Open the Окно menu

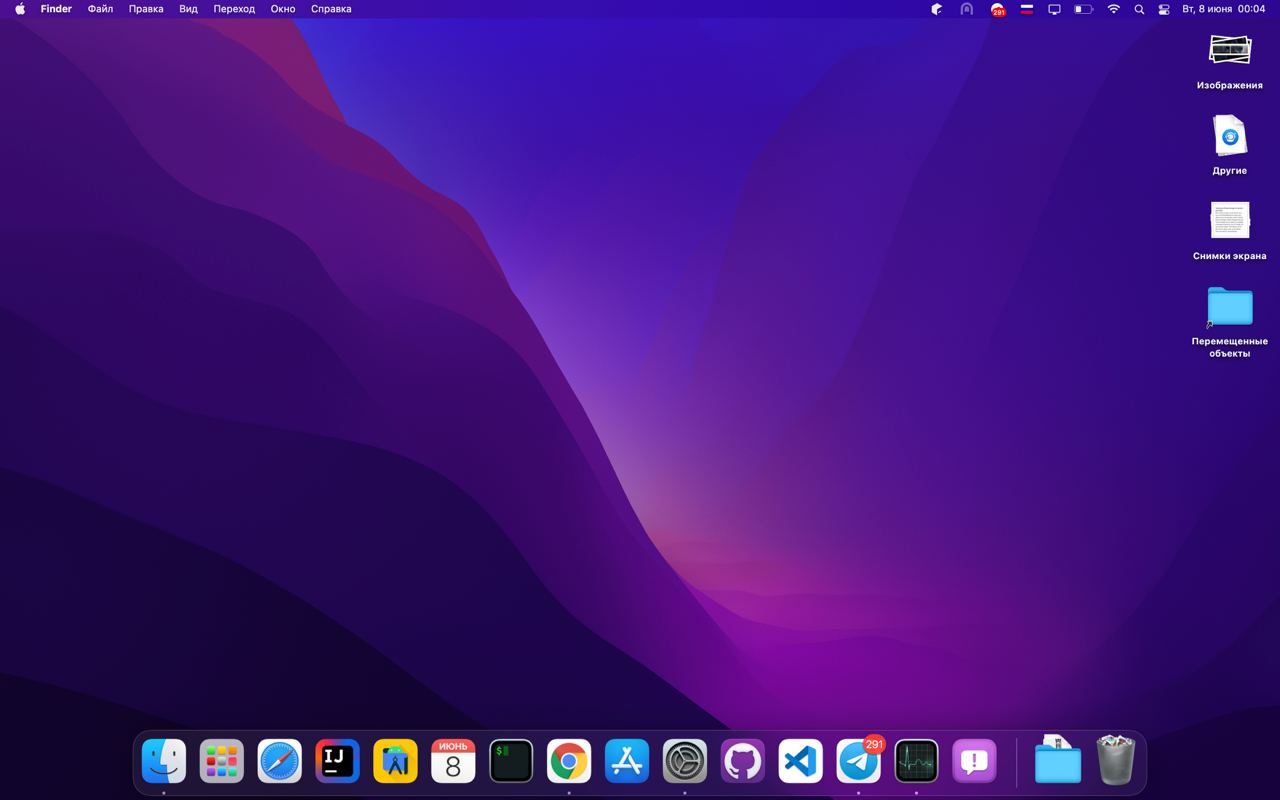pos(283,9)
